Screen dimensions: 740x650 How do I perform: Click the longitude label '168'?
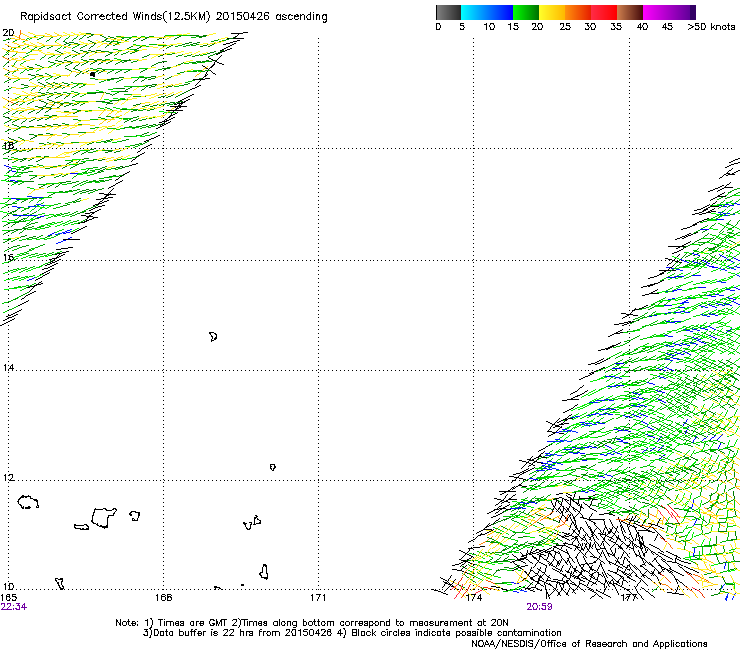coord(163,598)
